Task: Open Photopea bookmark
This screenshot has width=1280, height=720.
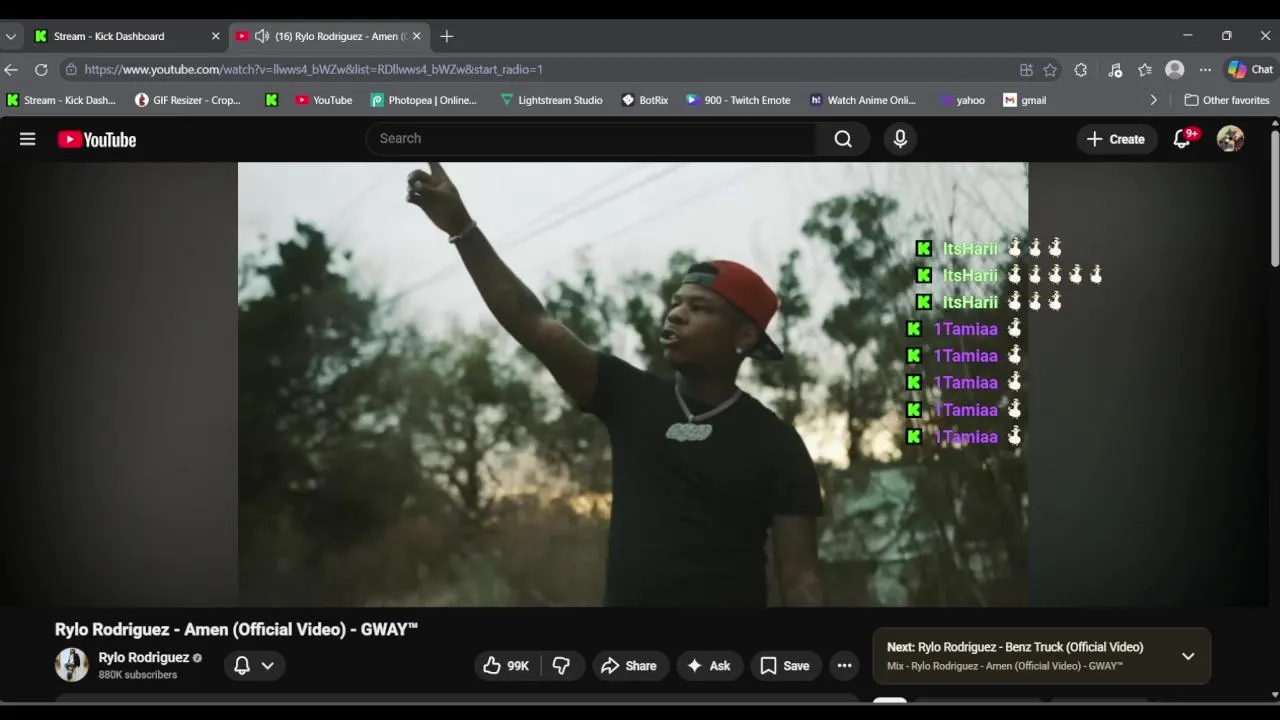Action: click(x=424, y=100)
